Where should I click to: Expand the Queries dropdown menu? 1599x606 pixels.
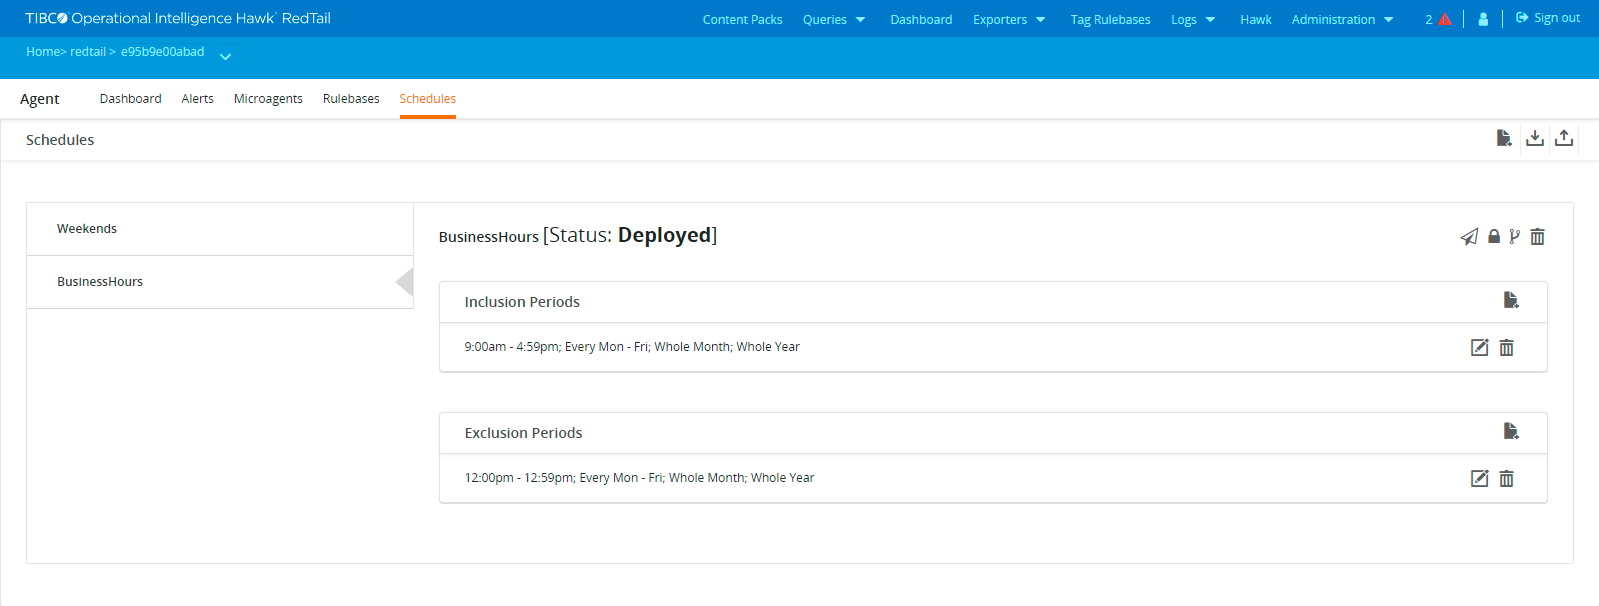tap(834, 19)
